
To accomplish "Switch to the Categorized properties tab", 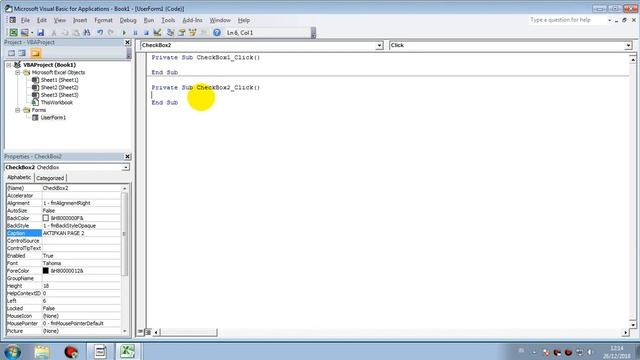I will (50, 178).
